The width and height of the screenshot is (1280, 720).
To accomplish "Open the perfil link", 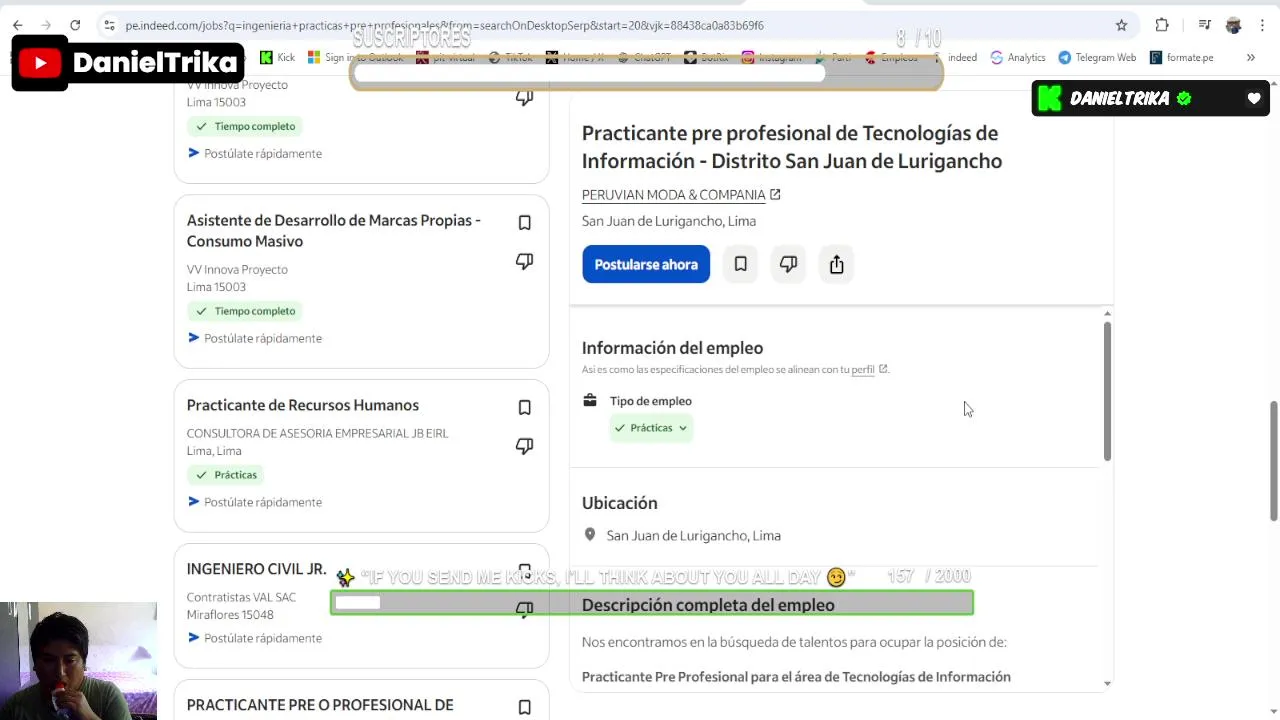I will coord(863,370).
